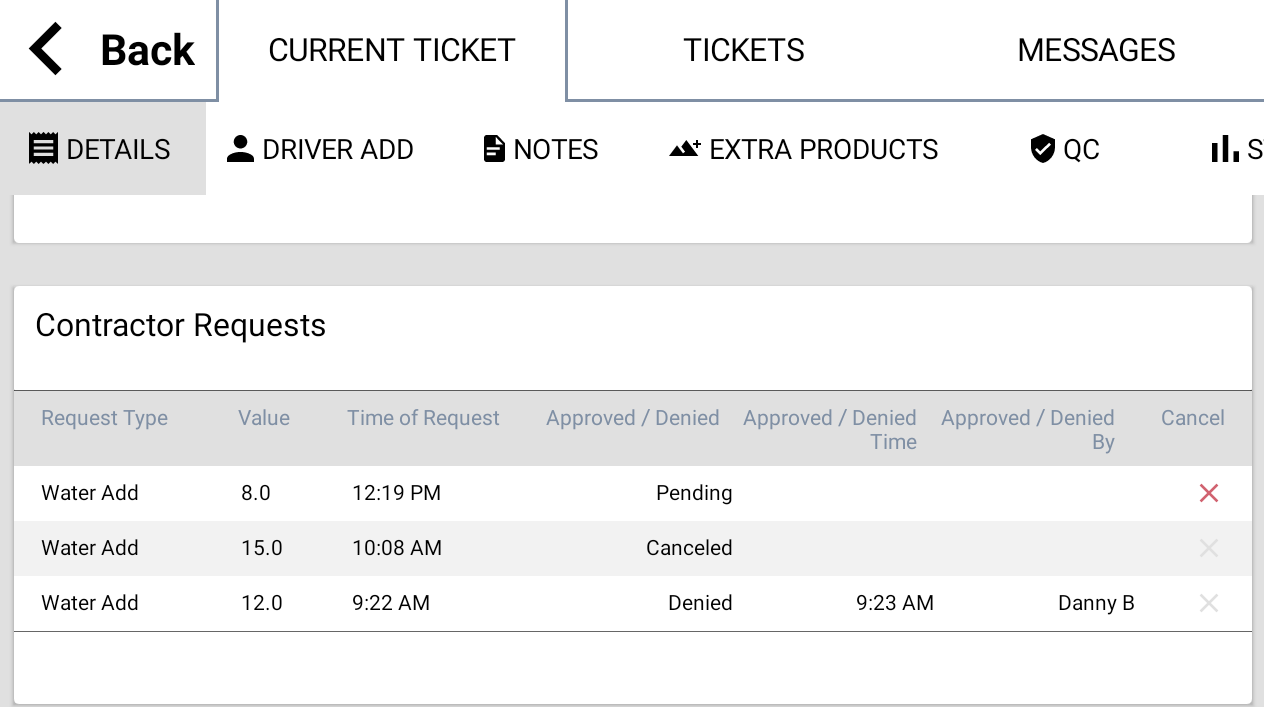
Task: Click the Time of Request column header
Action: point(423,418)
